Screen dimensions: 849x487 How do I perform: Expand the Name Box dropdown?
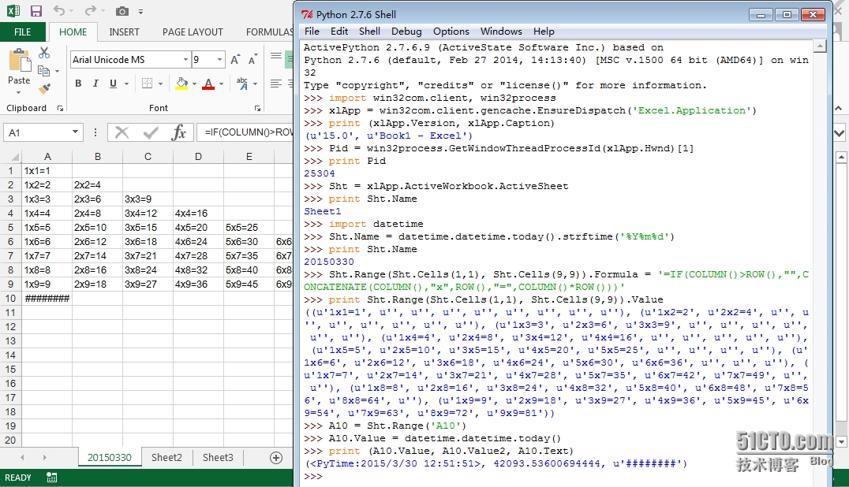(x=75, y=132)
